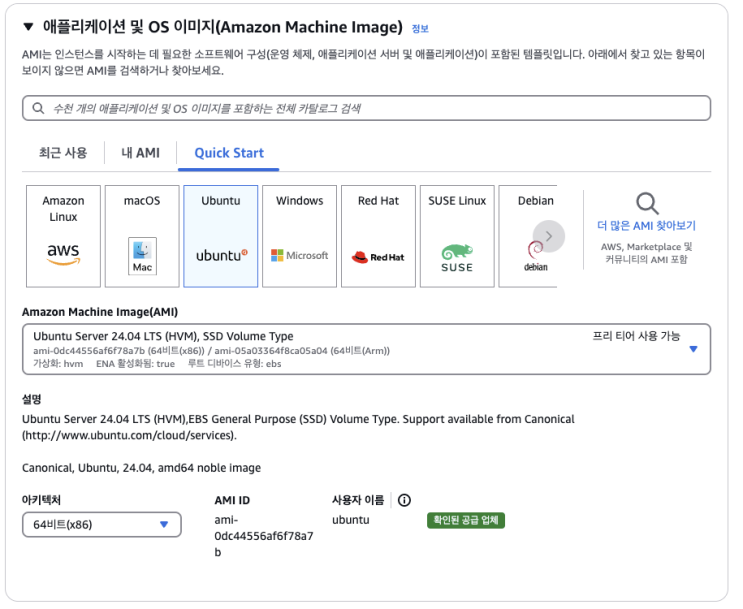Click the 아키텍처 label
The image size is (743, 609).
[41, 500]
